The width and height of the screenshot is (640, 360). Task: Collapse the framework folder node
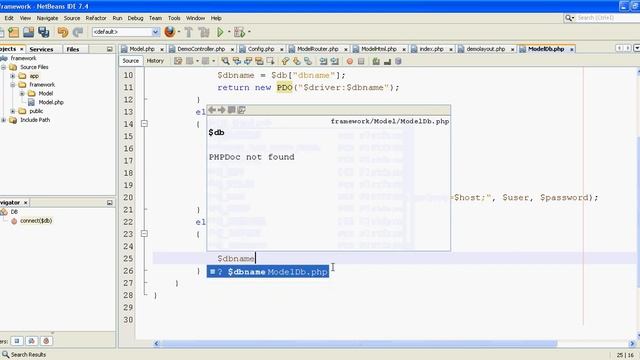(x=13, y=84)
